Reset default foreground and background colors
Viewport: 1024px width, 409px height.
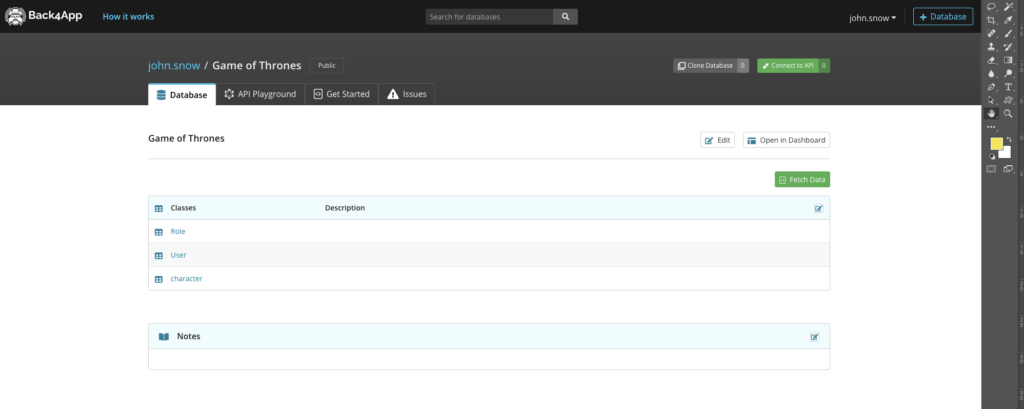click(x=992, y=157)
